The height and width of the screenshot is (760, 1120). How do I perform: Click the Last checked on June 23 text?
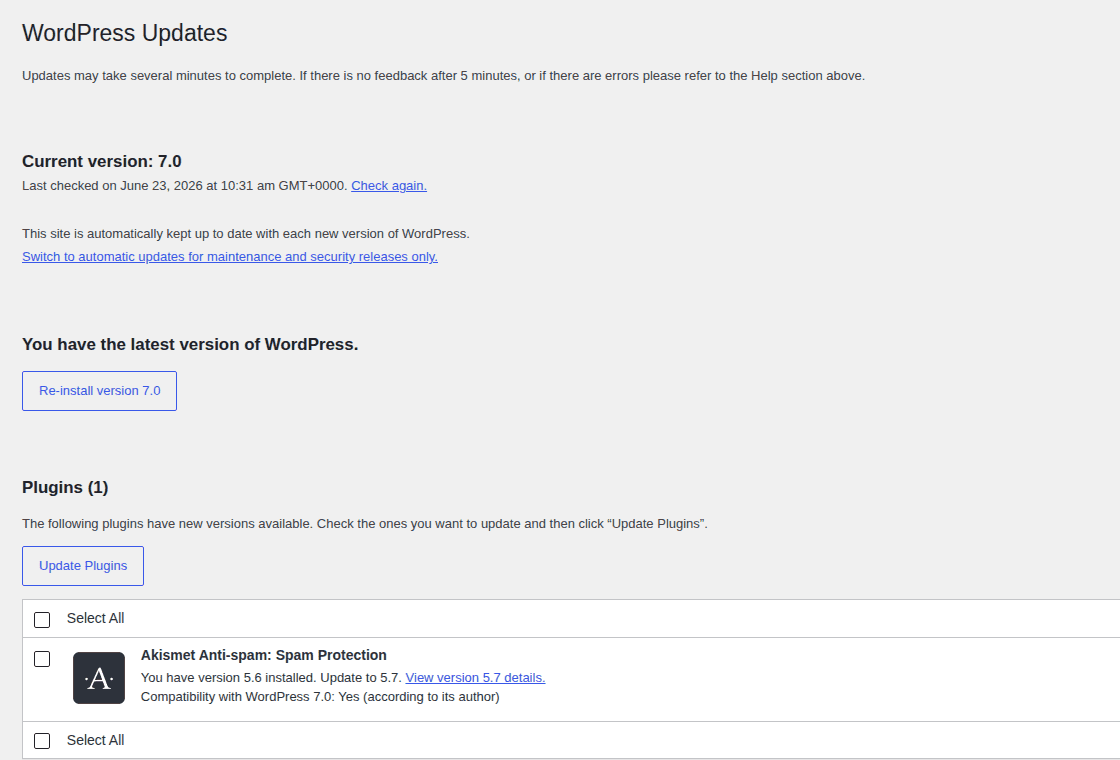pos(185,186)
